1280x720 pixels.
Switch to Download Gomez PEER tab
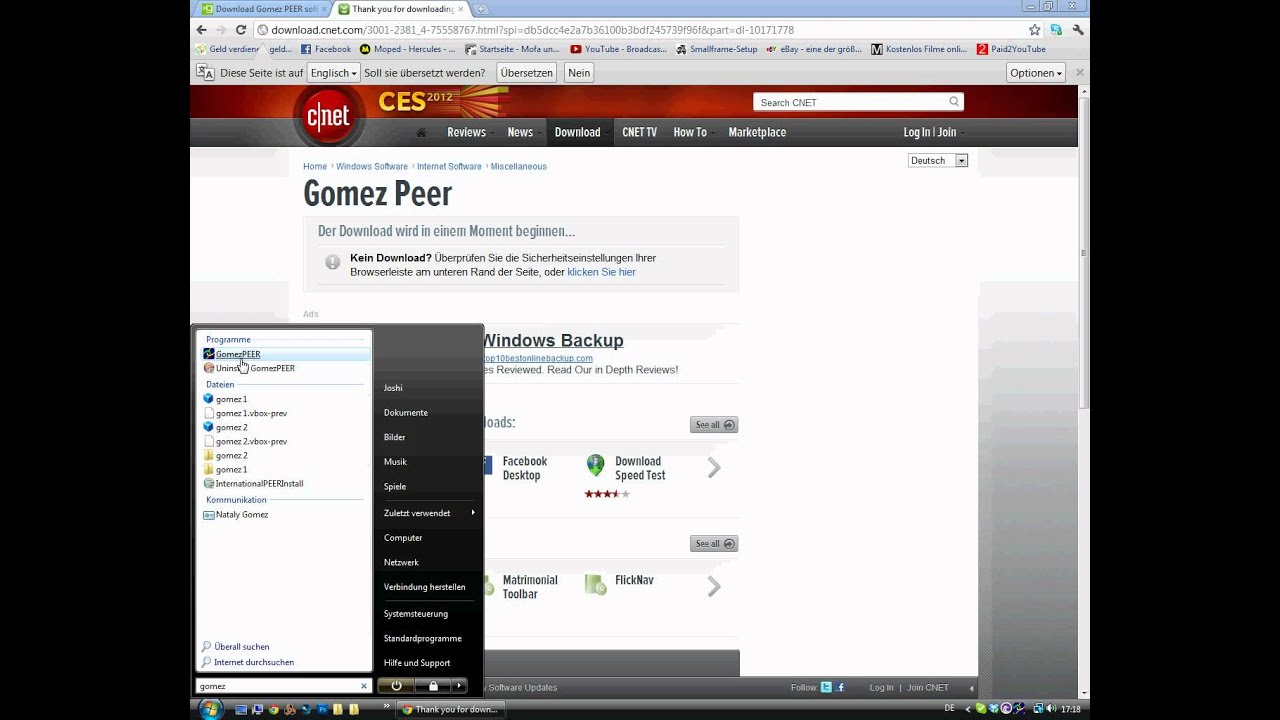click(x=260, y=9)
